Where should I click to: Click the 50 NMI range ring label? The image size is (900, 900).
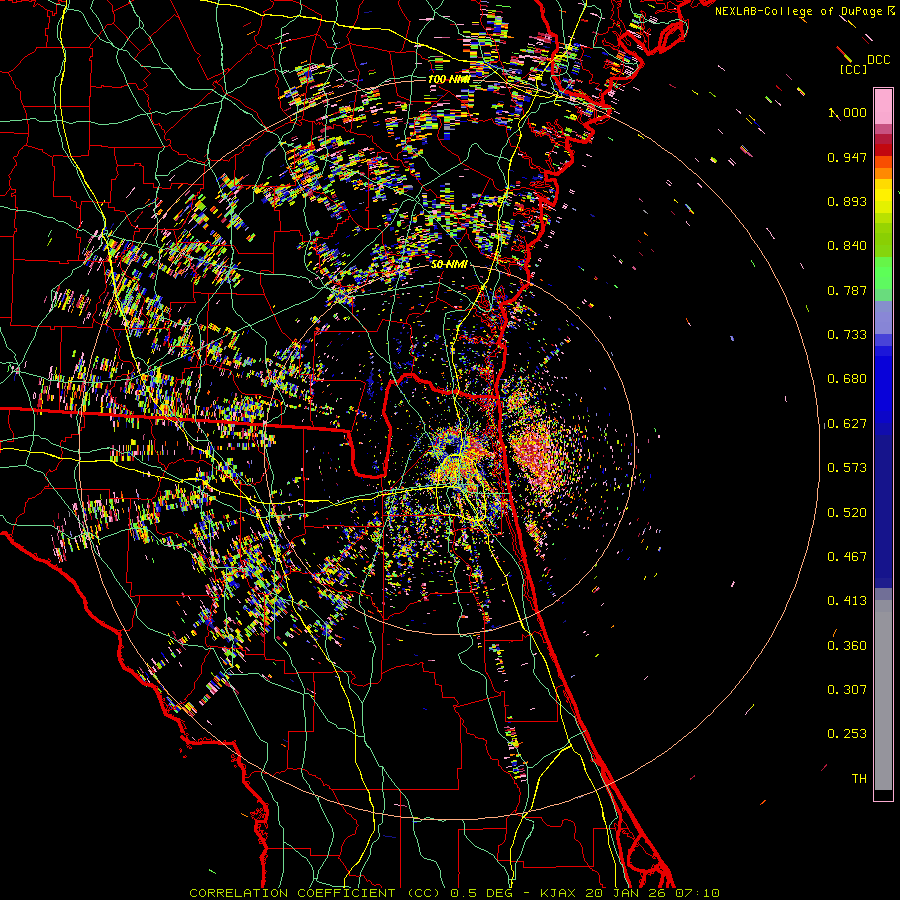tap(449, 265)
